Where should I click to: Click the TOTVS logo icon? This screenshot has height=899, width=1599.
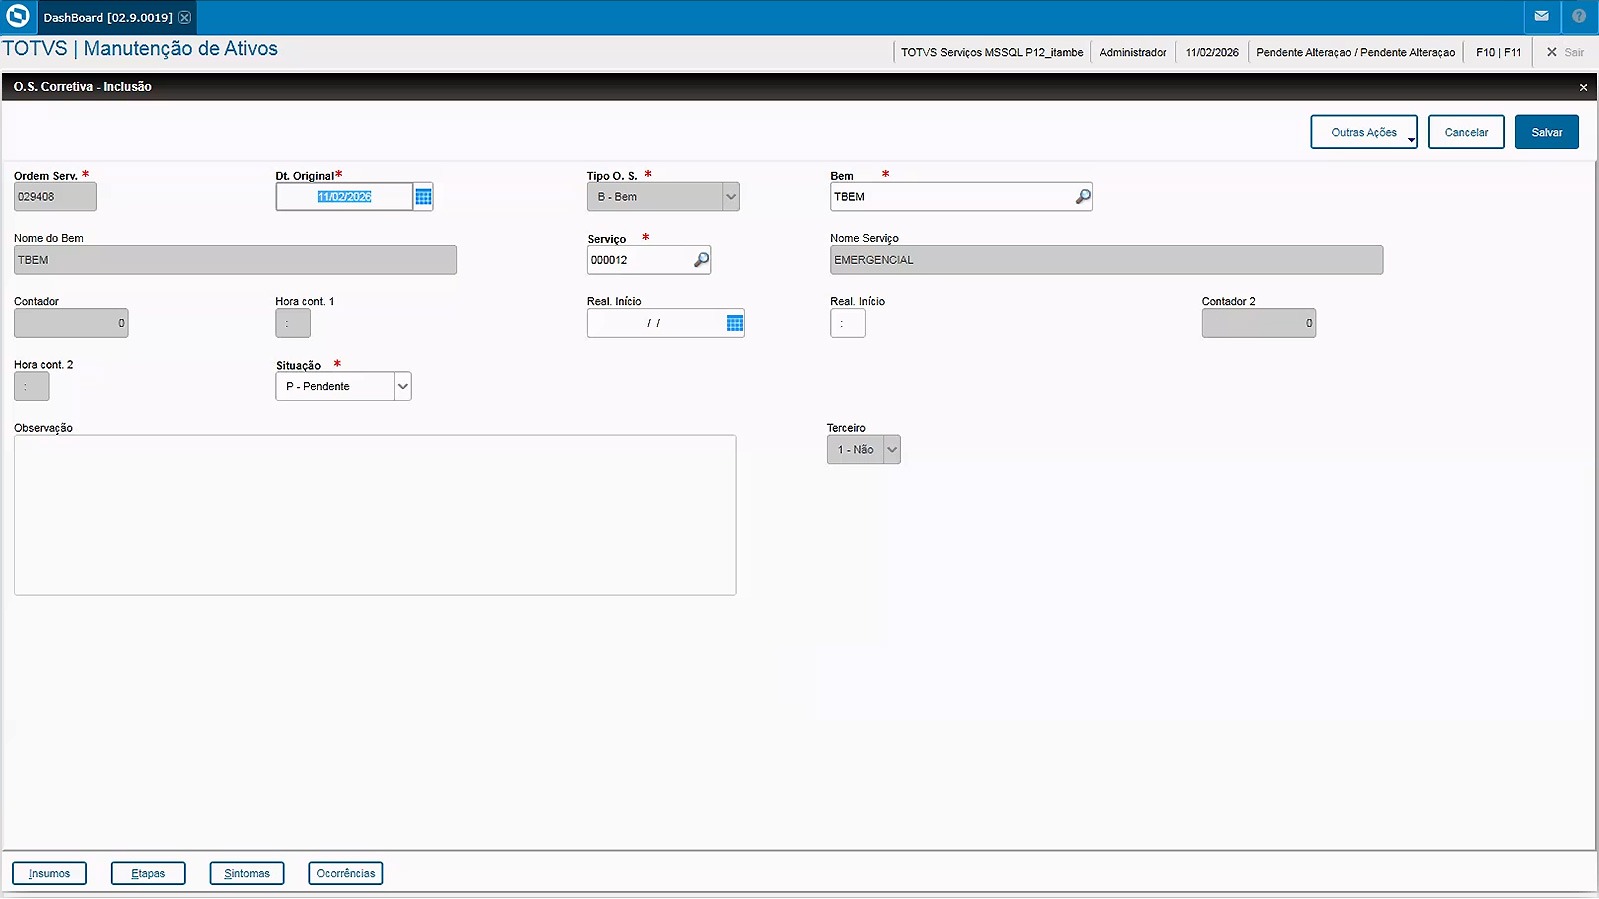tap(17, 17)
